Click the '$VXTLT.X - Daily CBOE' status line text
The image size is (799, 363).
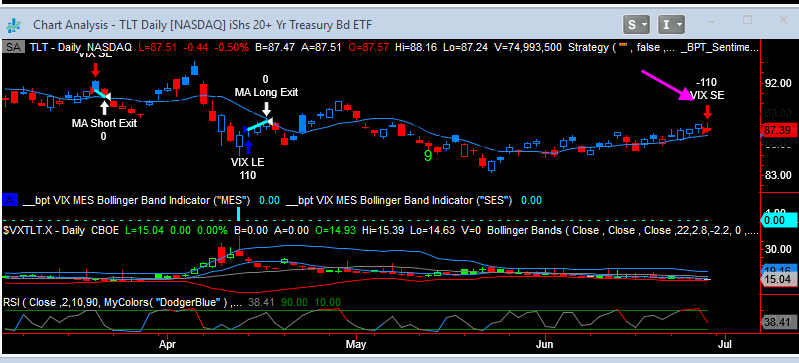pyautogui.click(x=61, y=230)
